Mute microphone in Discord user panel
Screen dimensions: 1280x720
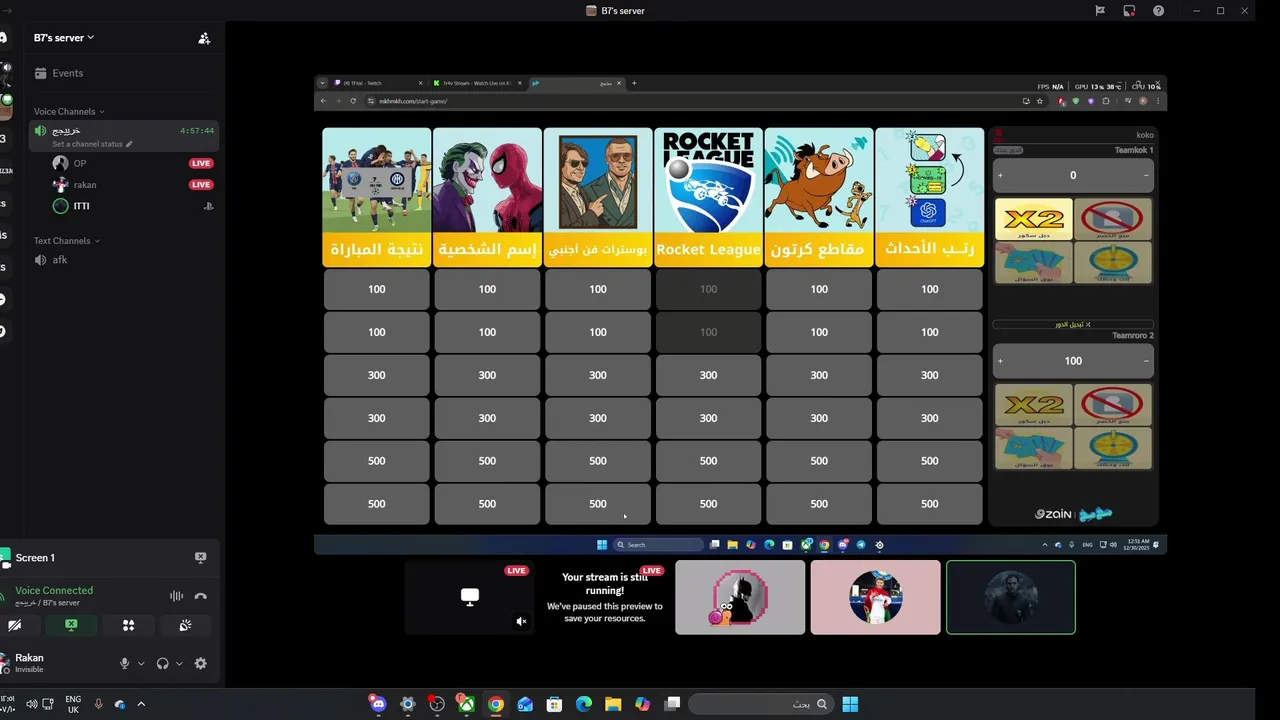coord(125,663)
